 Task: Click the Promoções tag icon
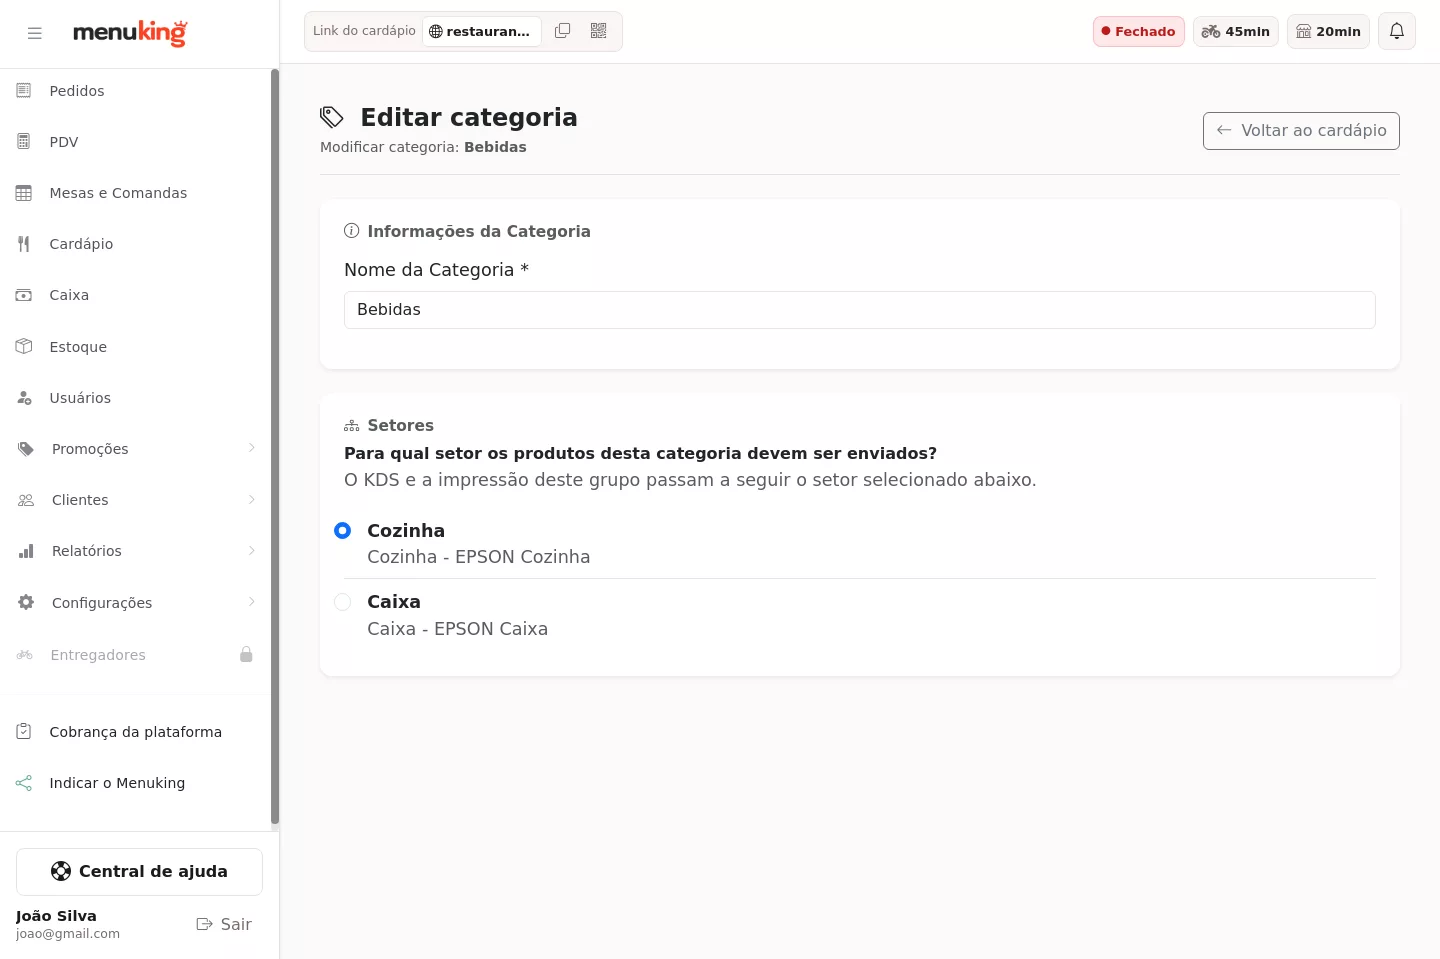pos(26,449)
